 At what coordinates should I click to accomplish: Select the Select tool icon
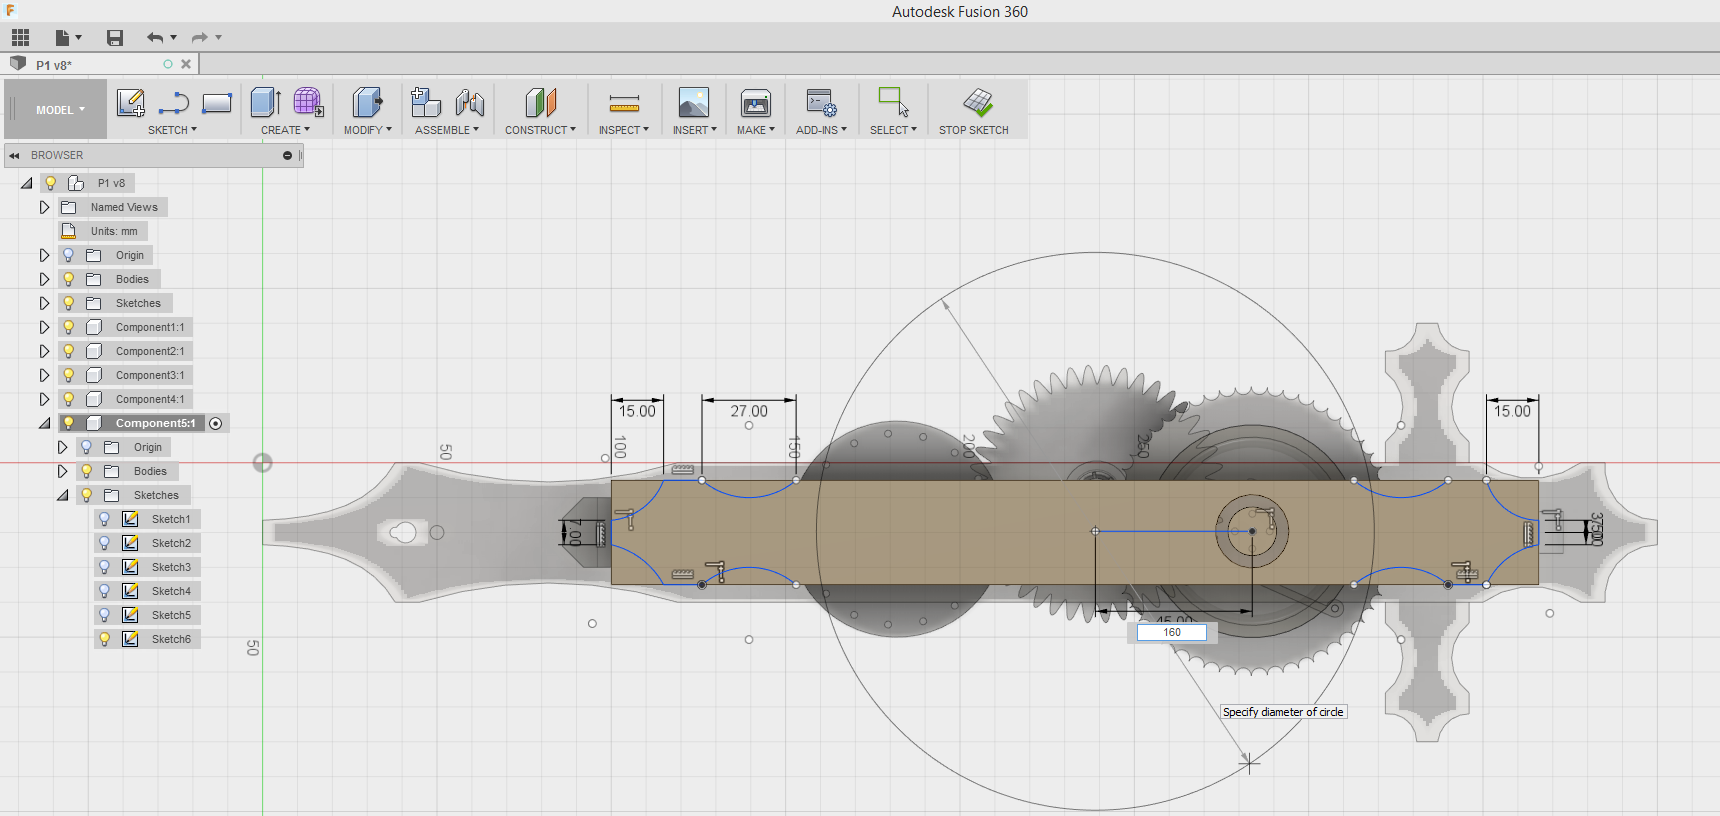pos(893,102)
